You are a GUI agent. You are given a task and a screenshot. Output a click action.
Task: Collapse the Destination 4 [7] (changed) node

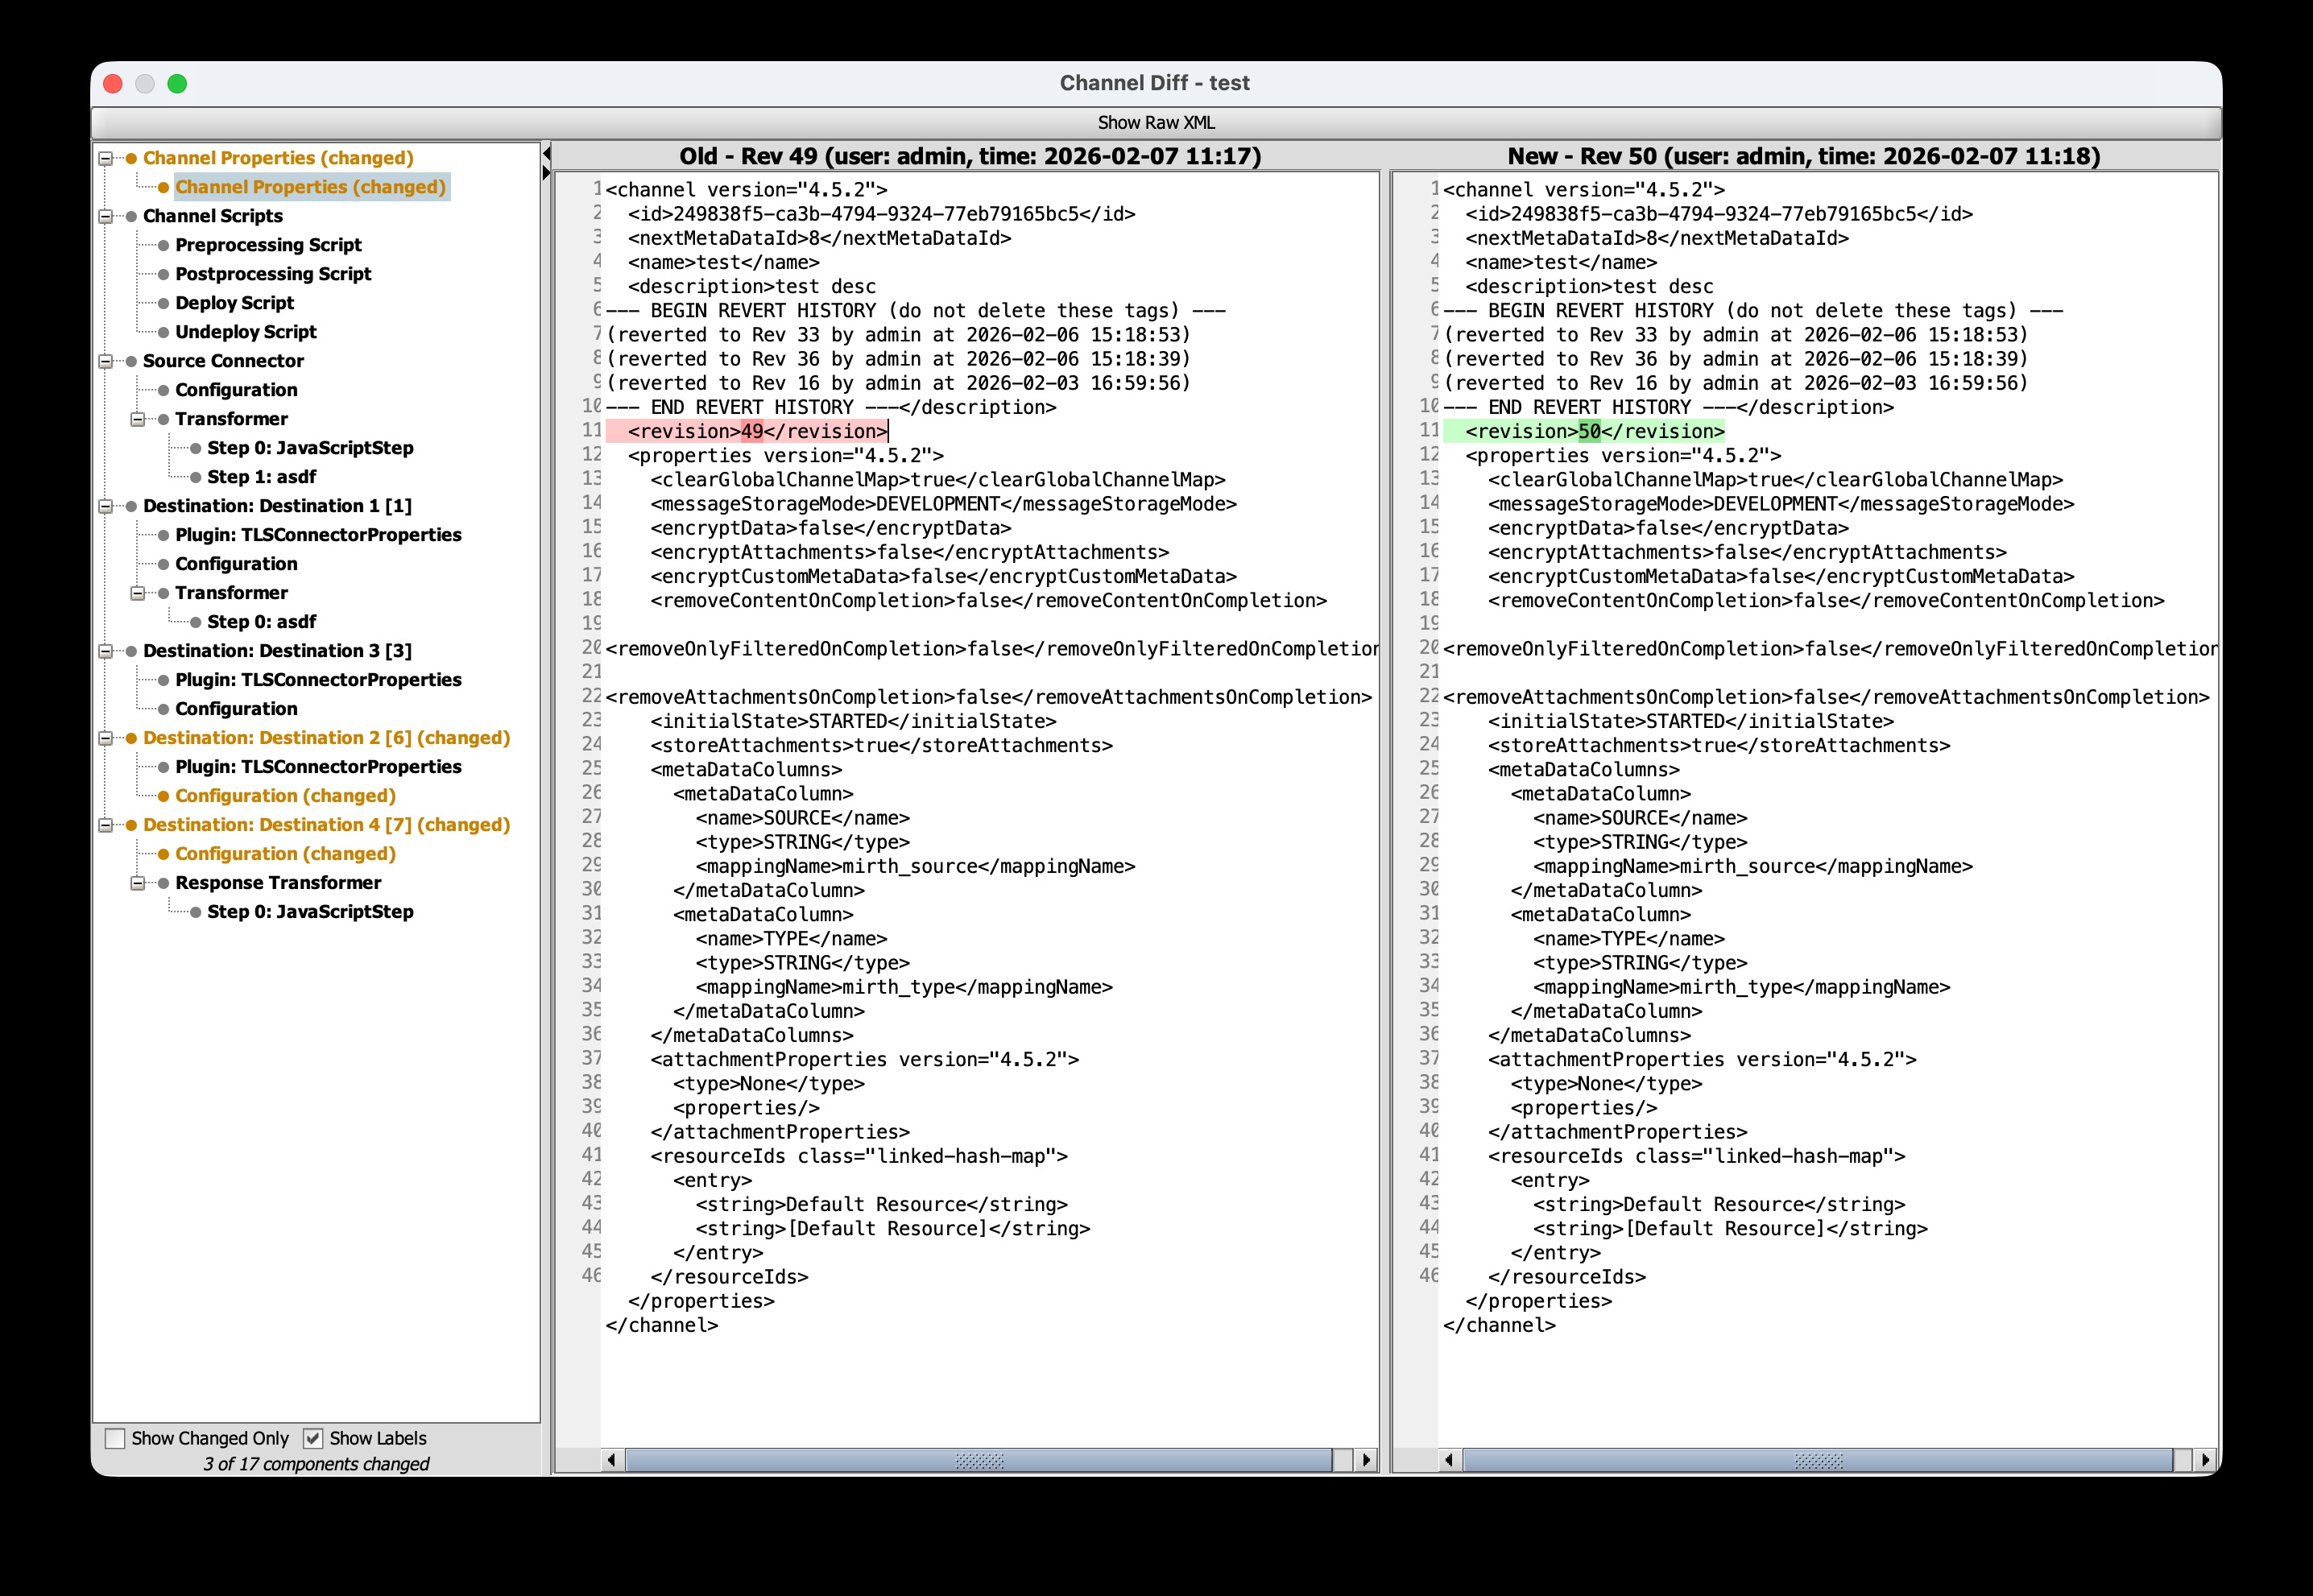click(x=105, y=825)
